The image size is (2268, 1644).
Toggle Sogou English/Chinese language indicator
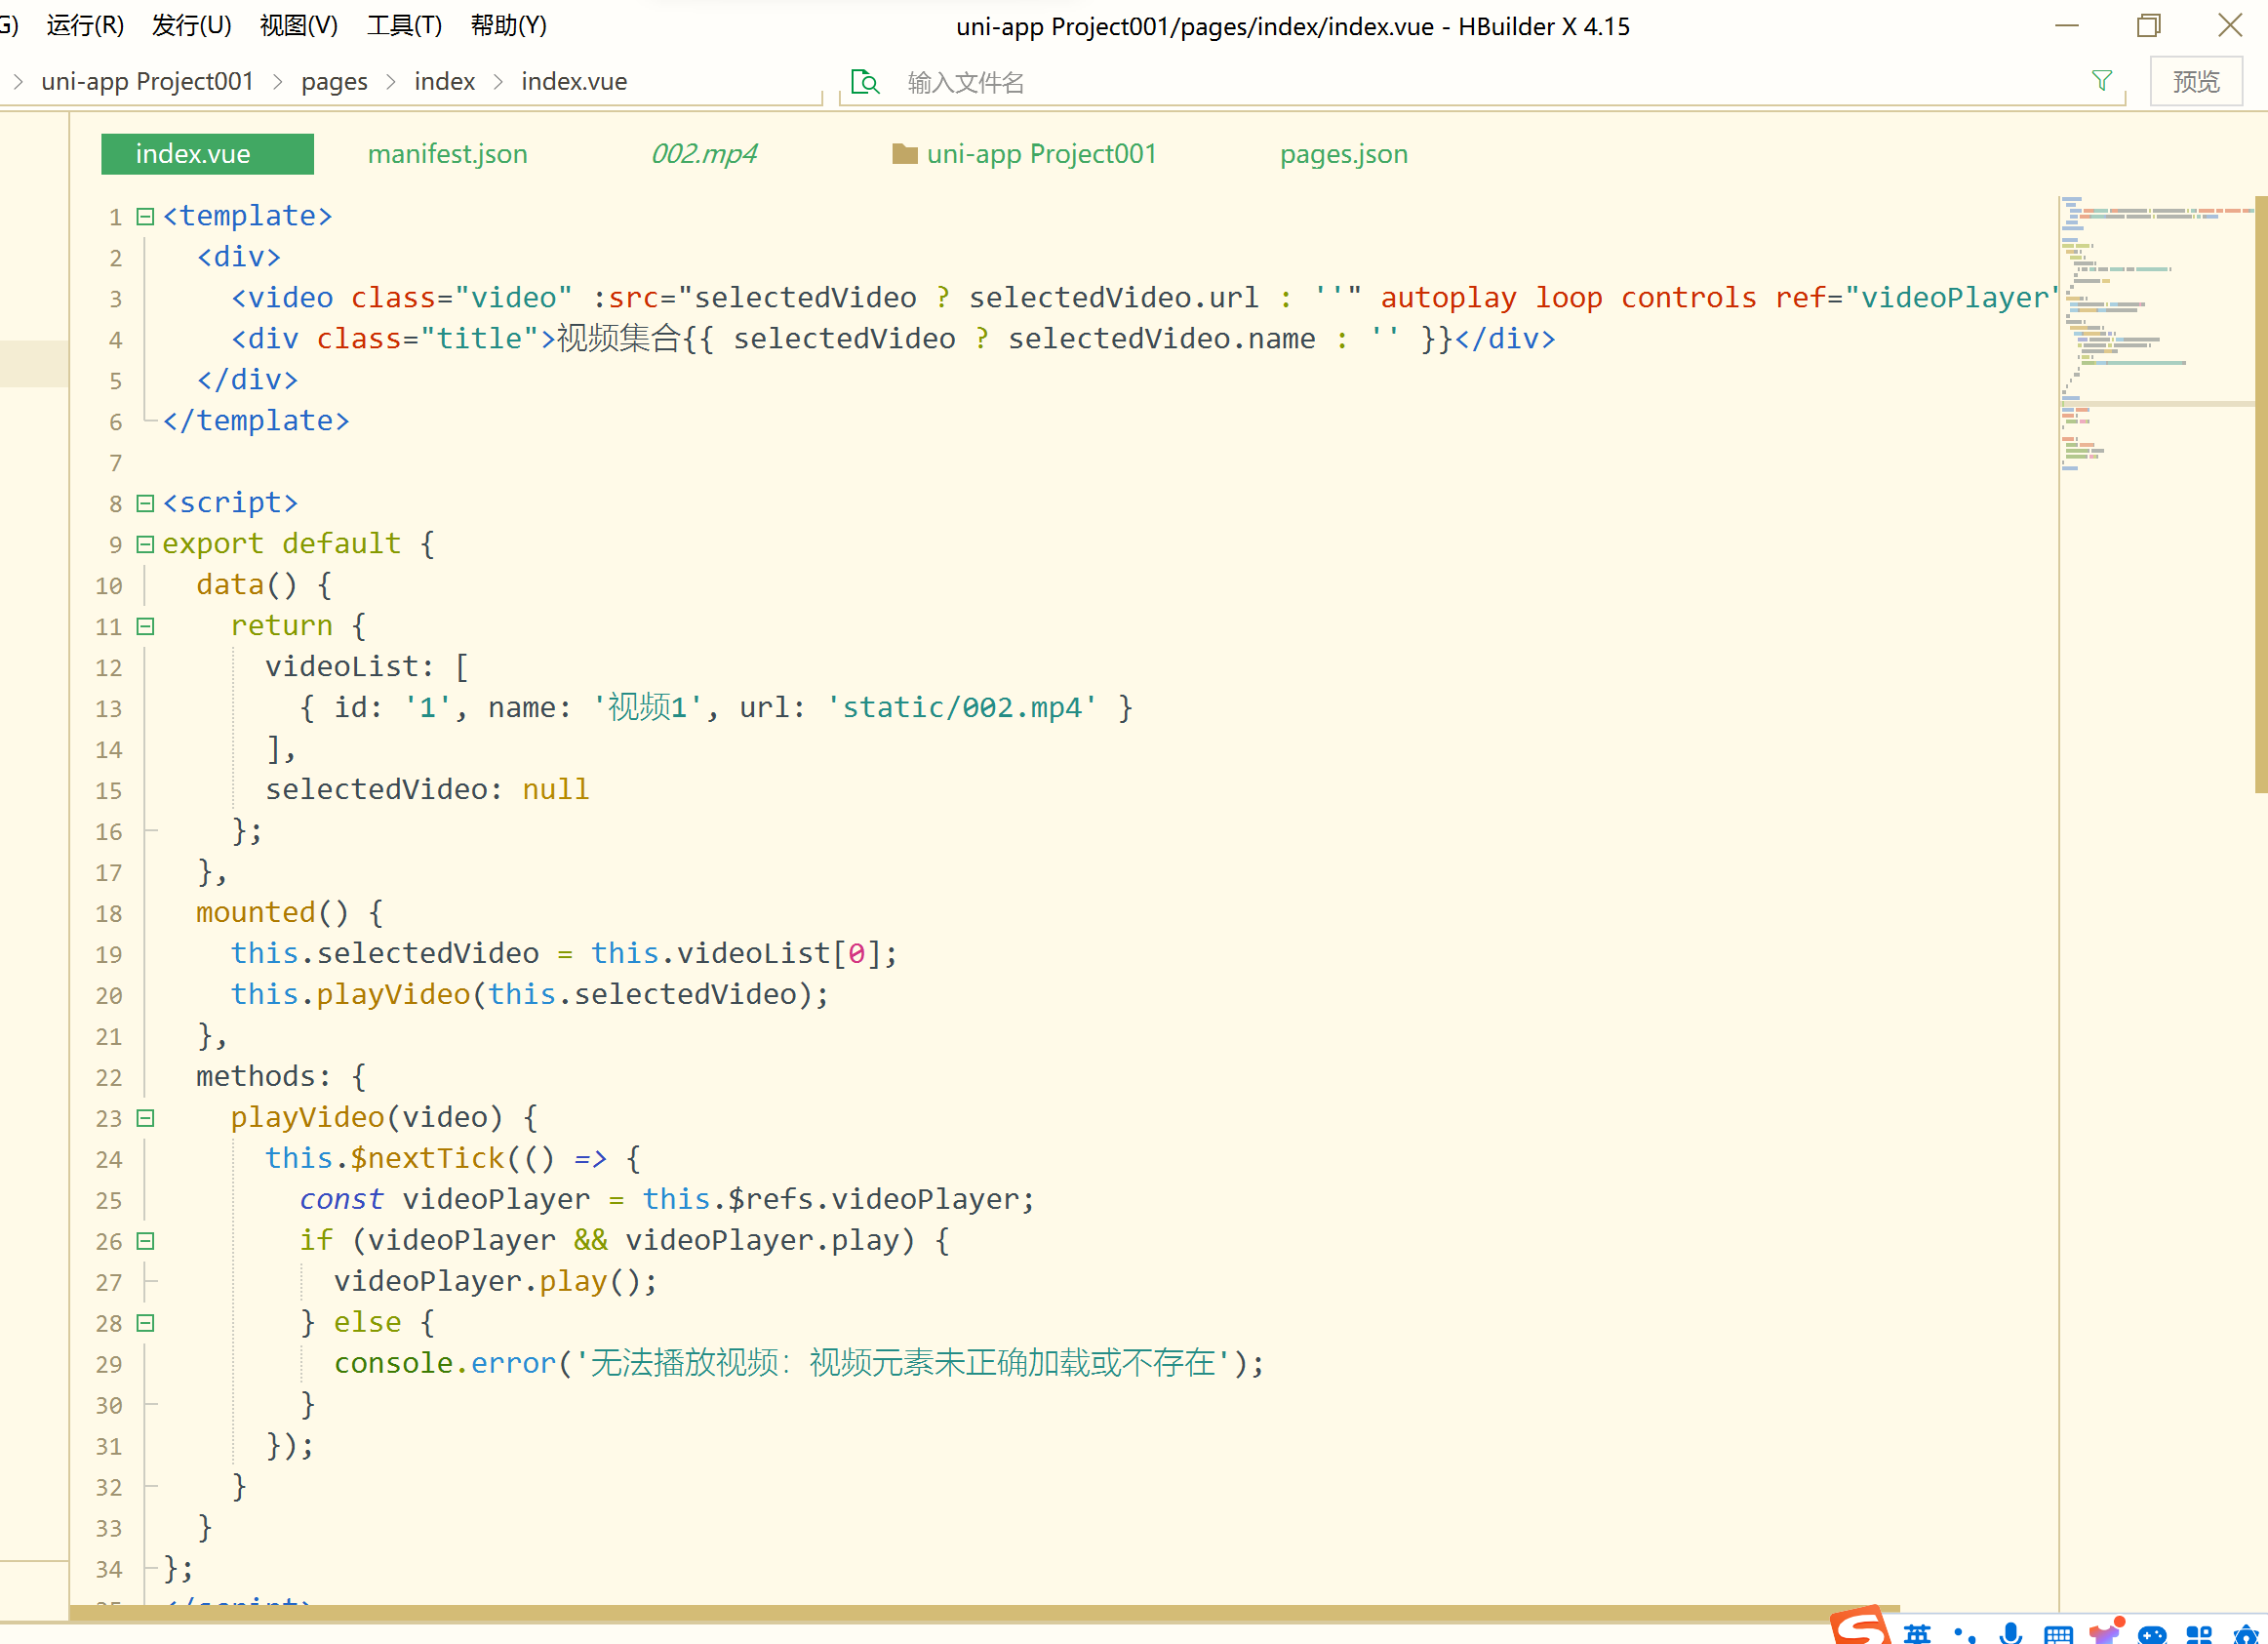click(x=1916, y=1634)
